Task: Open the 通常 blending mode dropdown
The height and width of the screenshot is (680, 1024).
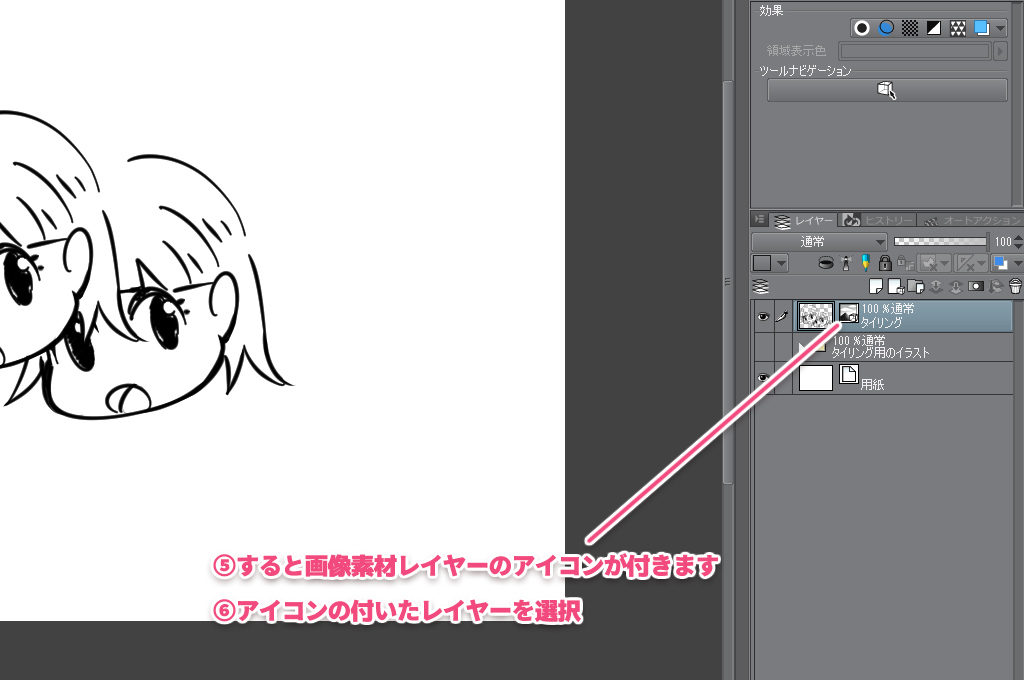Action: pos(819,242)
